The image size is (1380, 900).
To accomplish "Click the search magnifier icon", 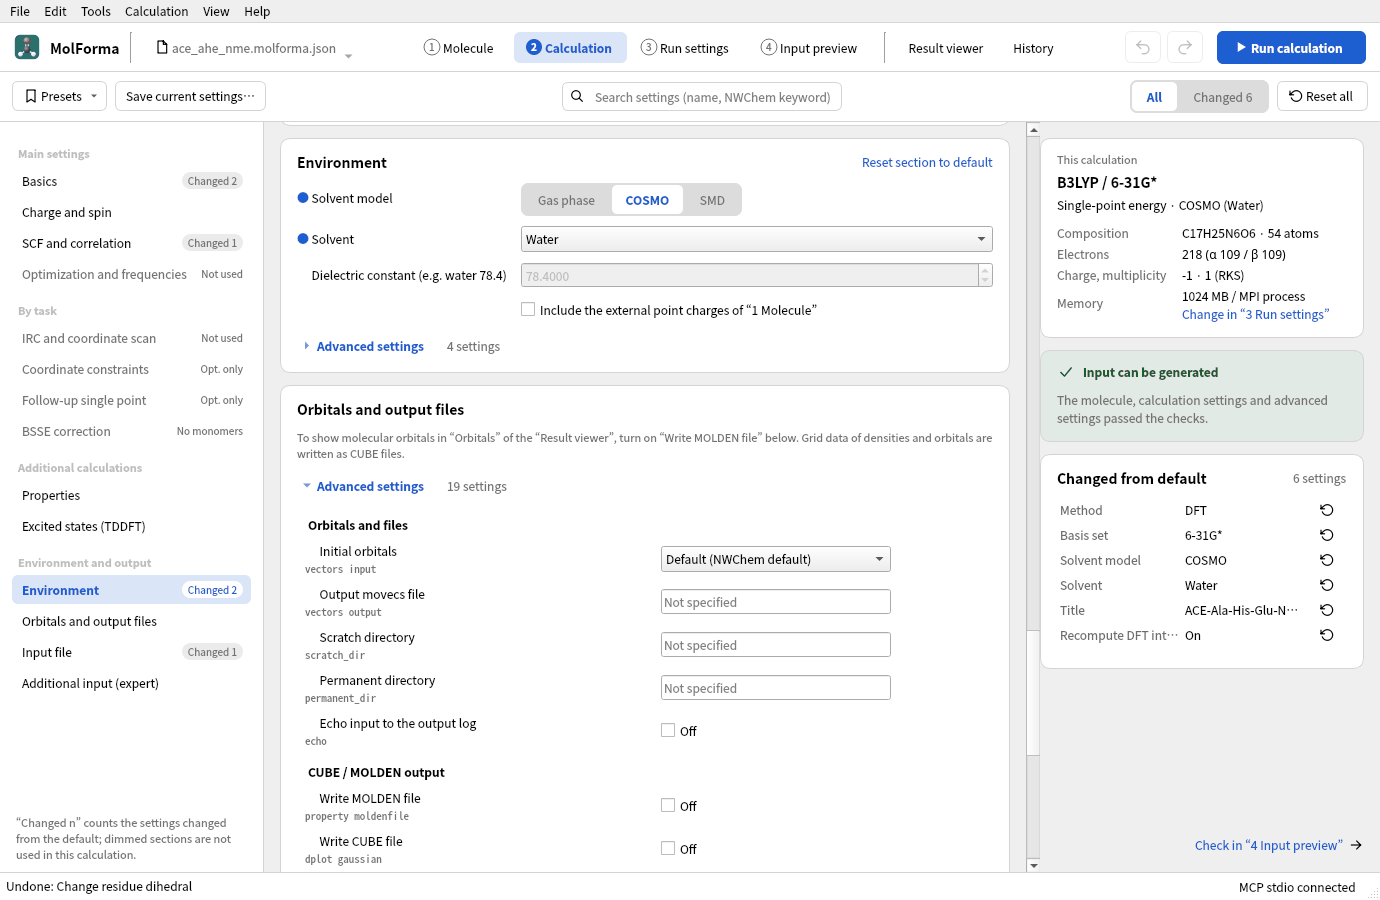I will click(x=577, y=97).
